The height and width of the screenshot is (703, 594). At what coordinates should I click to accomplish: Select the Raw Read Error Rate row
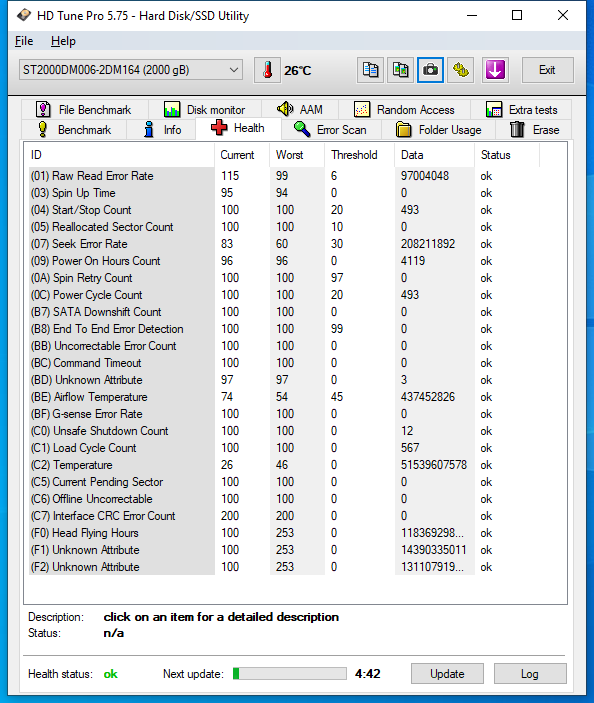click(284, 176)
